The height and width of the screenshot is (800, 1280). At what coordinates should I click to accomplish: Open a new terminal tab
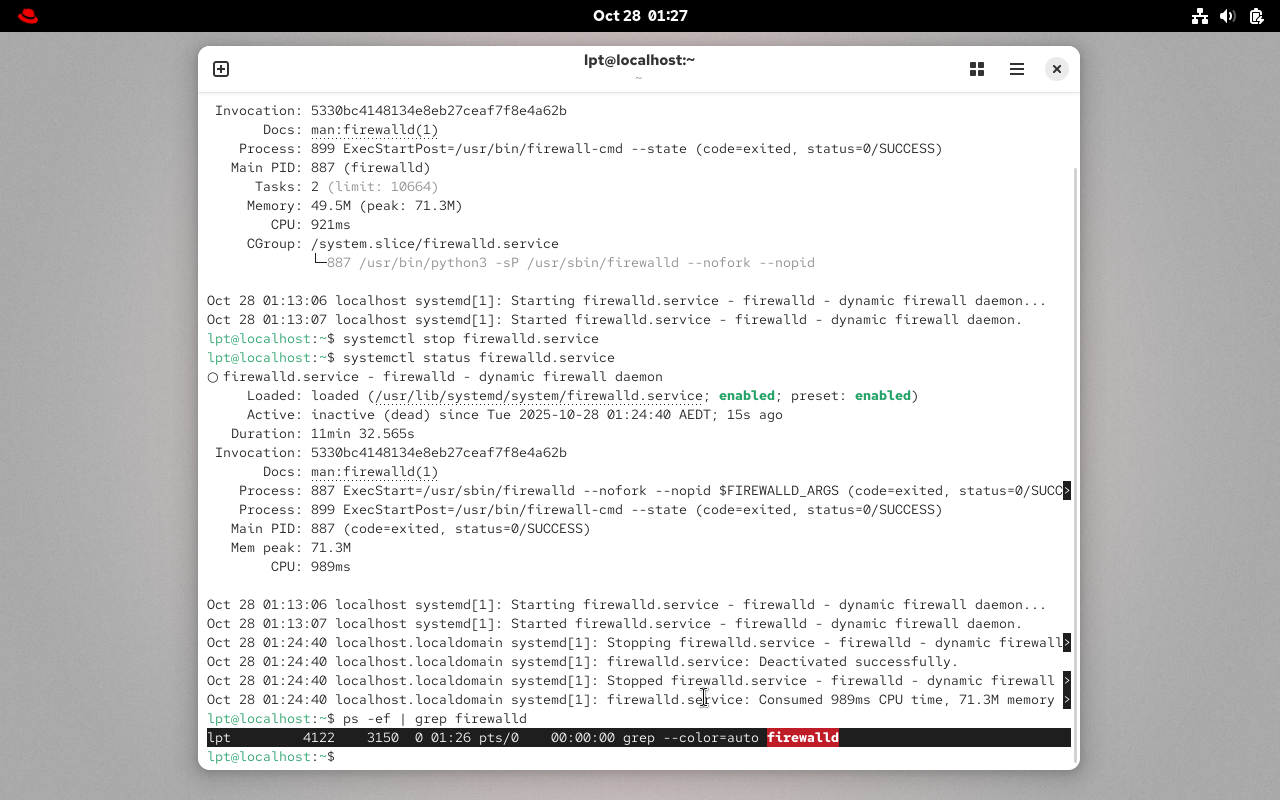[x=221, y=69]
